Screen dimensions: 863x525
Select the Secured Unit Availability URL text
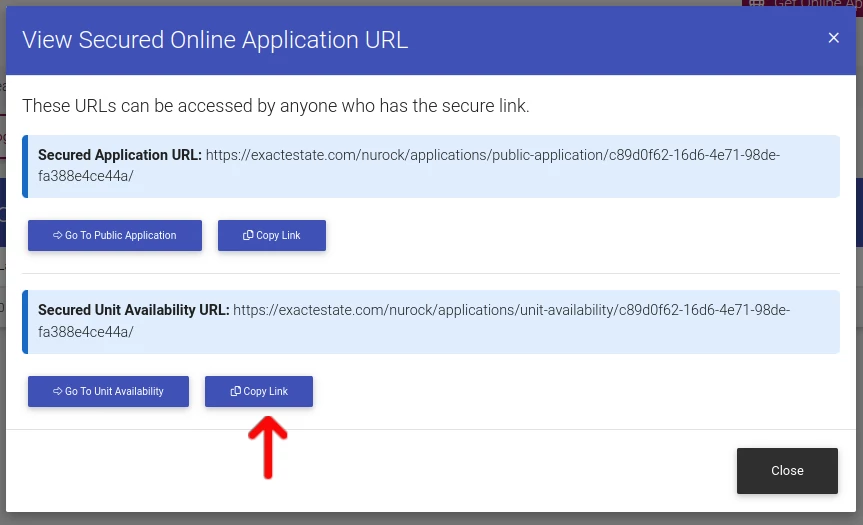point(414,321)
